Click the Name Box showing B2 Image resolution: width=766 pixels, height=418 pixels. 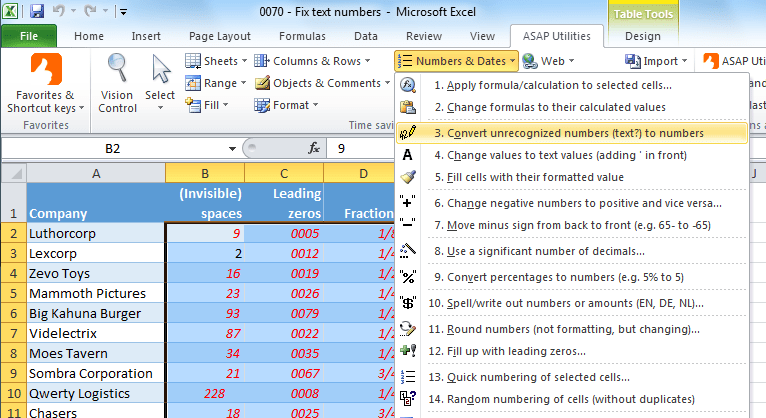112,148
